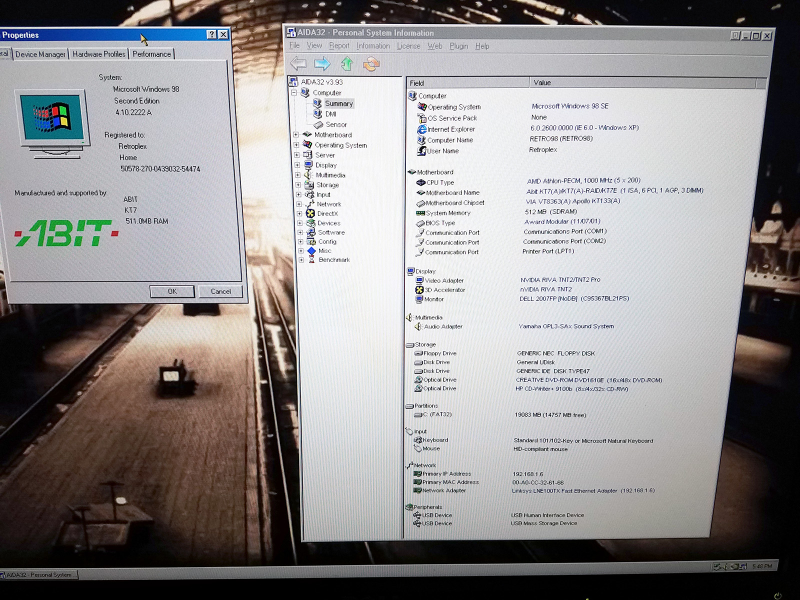The image size is (800, 600).
Task: Click the help question mark in Properties titlebar
Action: point(212,35)
